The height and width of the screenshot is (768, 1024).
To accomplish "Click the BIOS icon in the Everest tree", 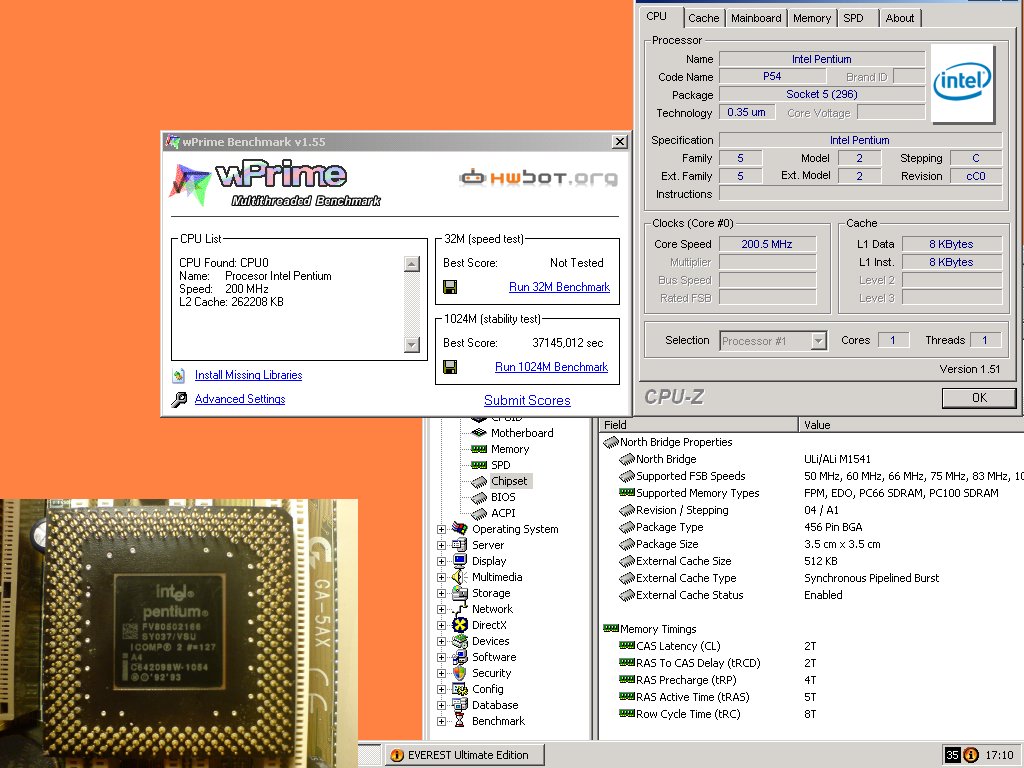I will (x=479, y=497).
